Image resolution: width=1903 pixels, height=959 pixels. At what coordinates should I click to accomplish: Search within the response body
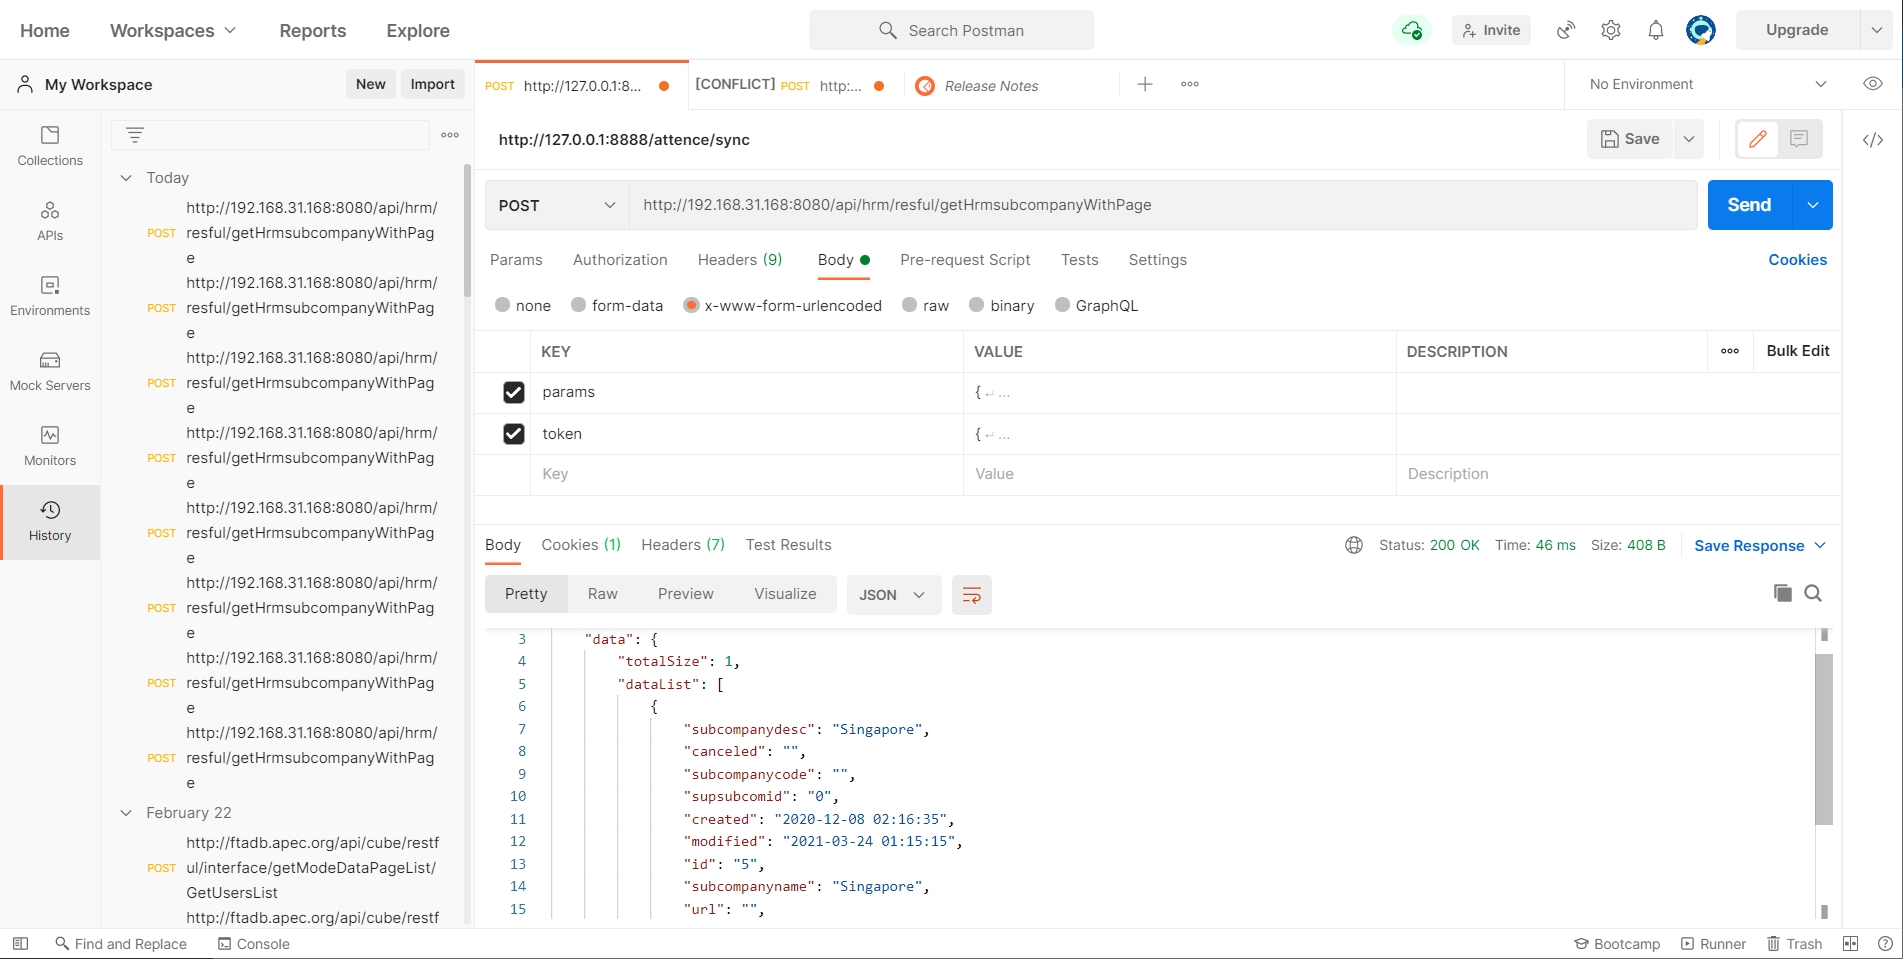[x=1812, y=593]
